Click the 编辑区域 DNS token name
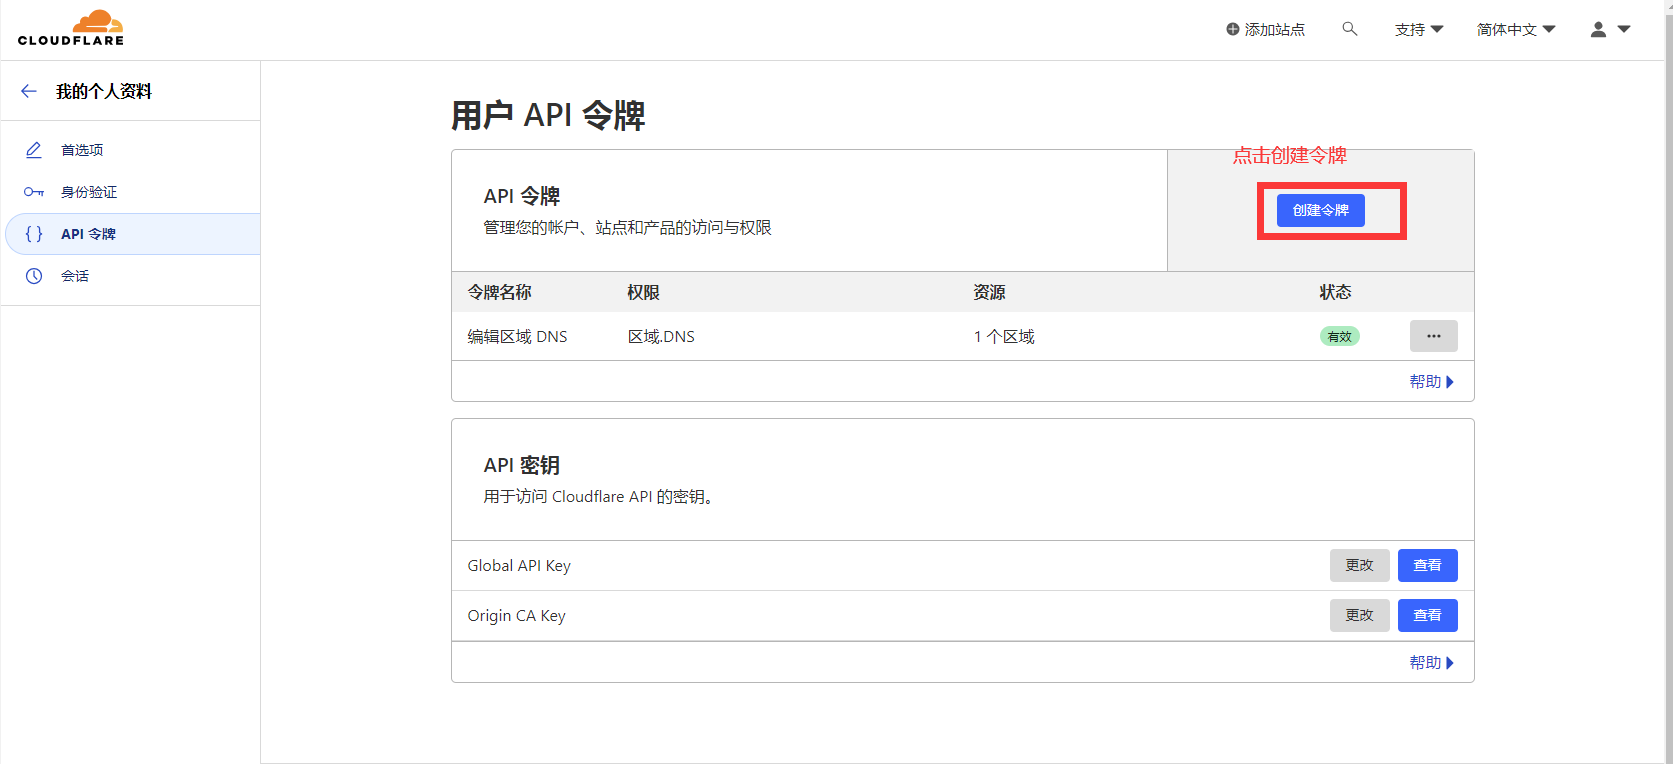 [517, 337]
